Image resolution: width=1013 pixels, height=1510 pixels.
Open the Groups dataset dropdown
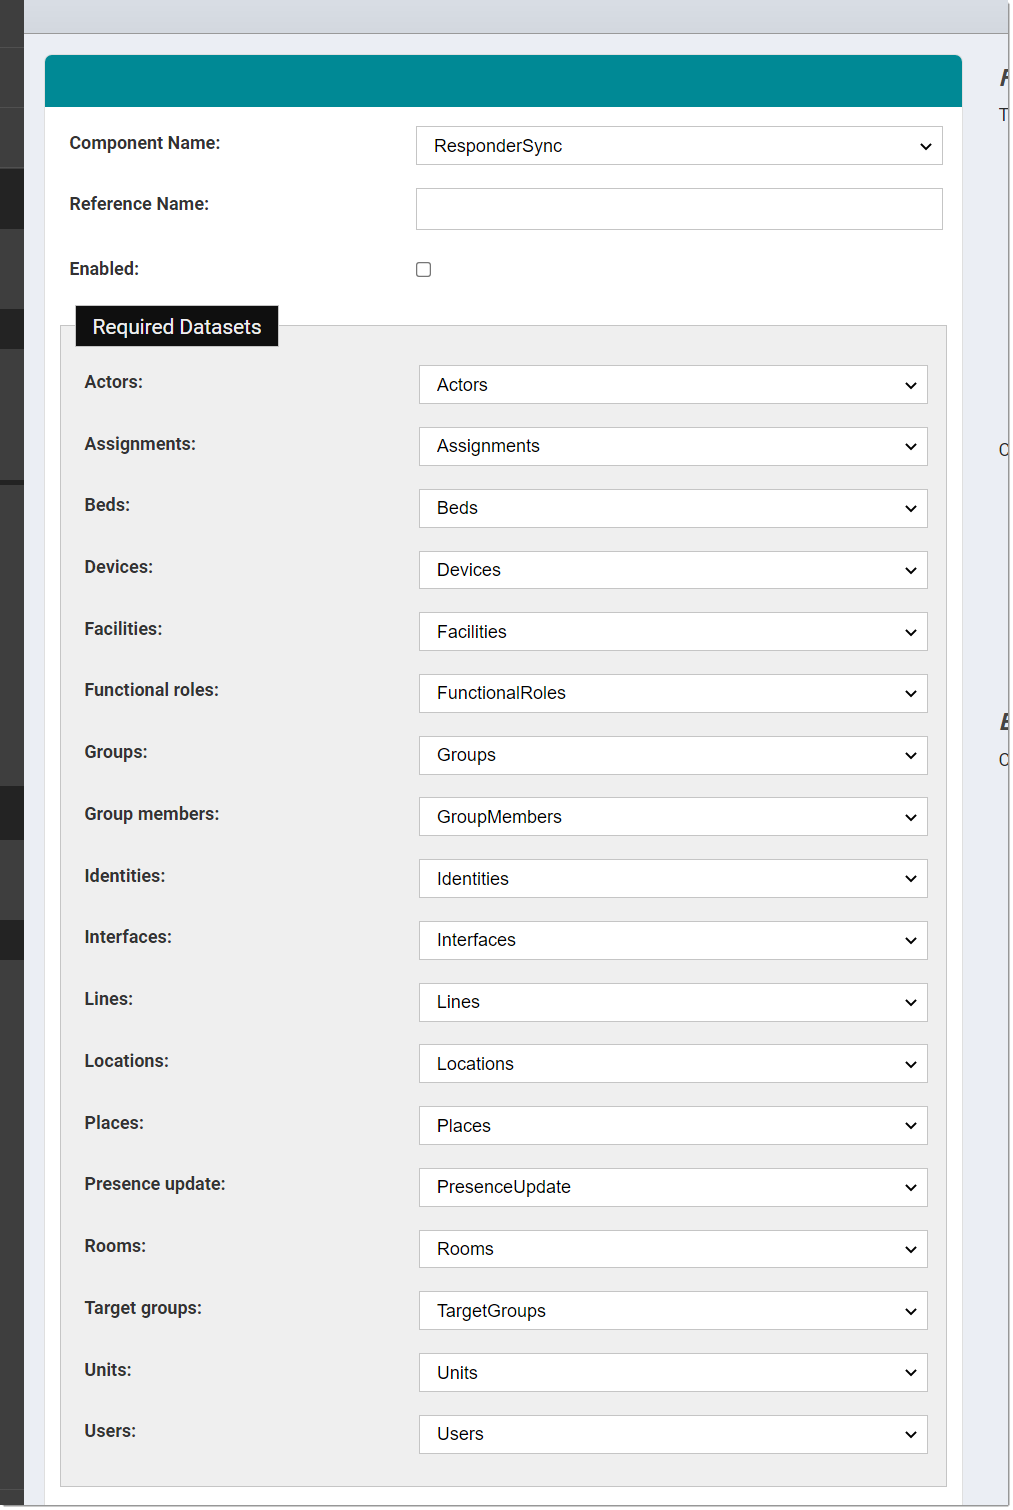pos(672,755)
